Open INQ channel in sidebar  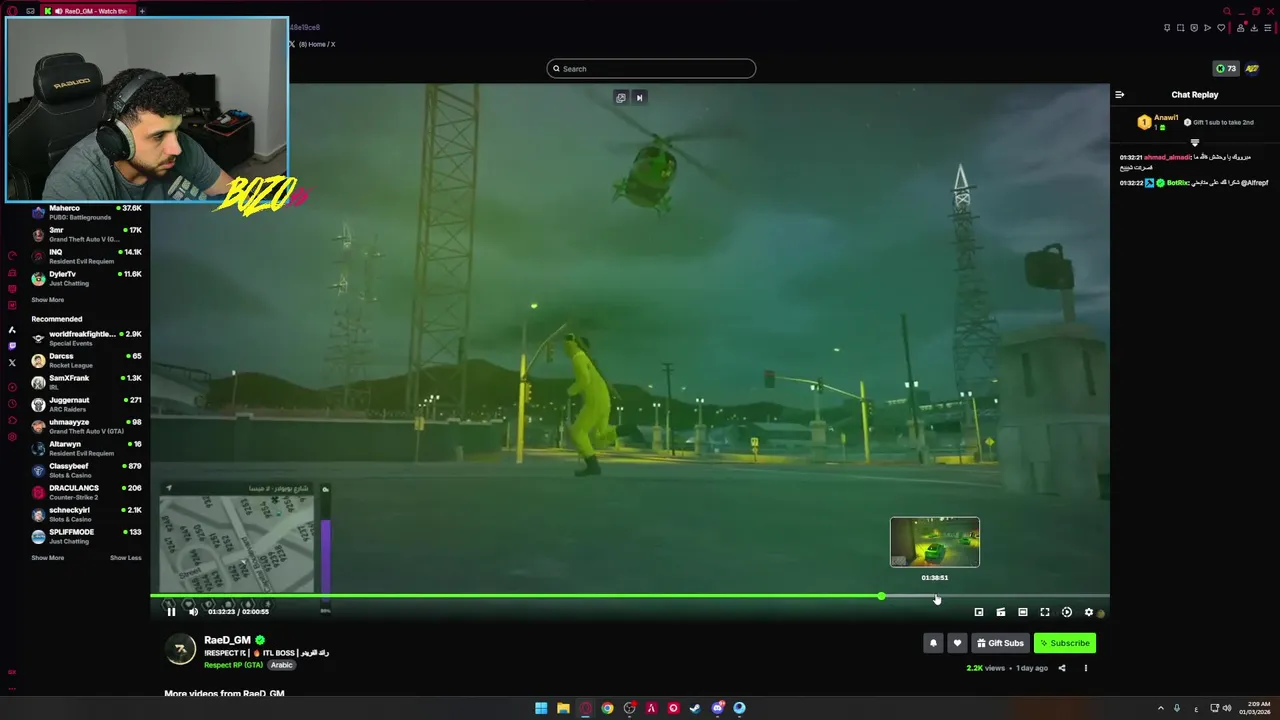tap(87, 257)
